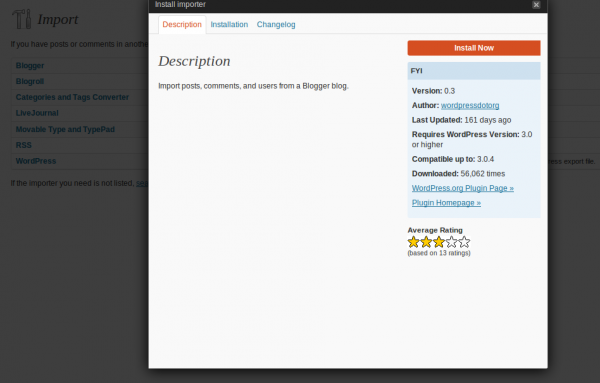The width and height of the screenshot is (600, 383).
Task: Click the fifth empty rating star
Action: pyautogui.click(x=464, y=242)
